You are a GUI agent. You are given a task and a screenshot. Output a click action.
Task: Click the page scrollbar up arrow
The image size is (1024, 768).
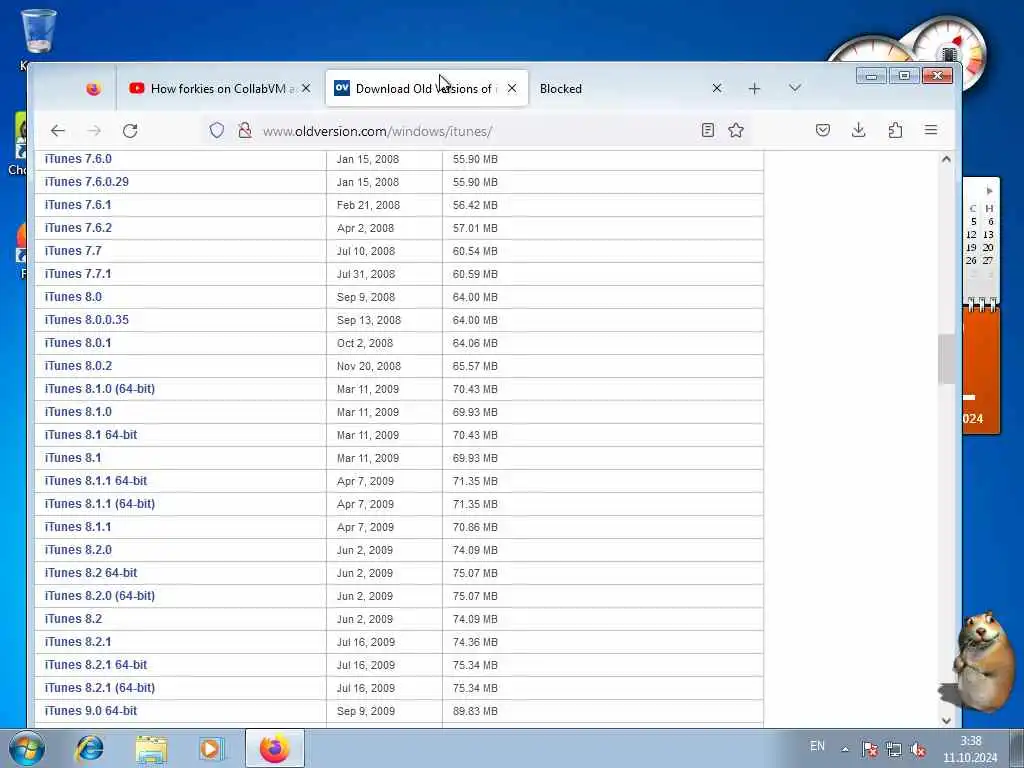click(x=946, y=159)
